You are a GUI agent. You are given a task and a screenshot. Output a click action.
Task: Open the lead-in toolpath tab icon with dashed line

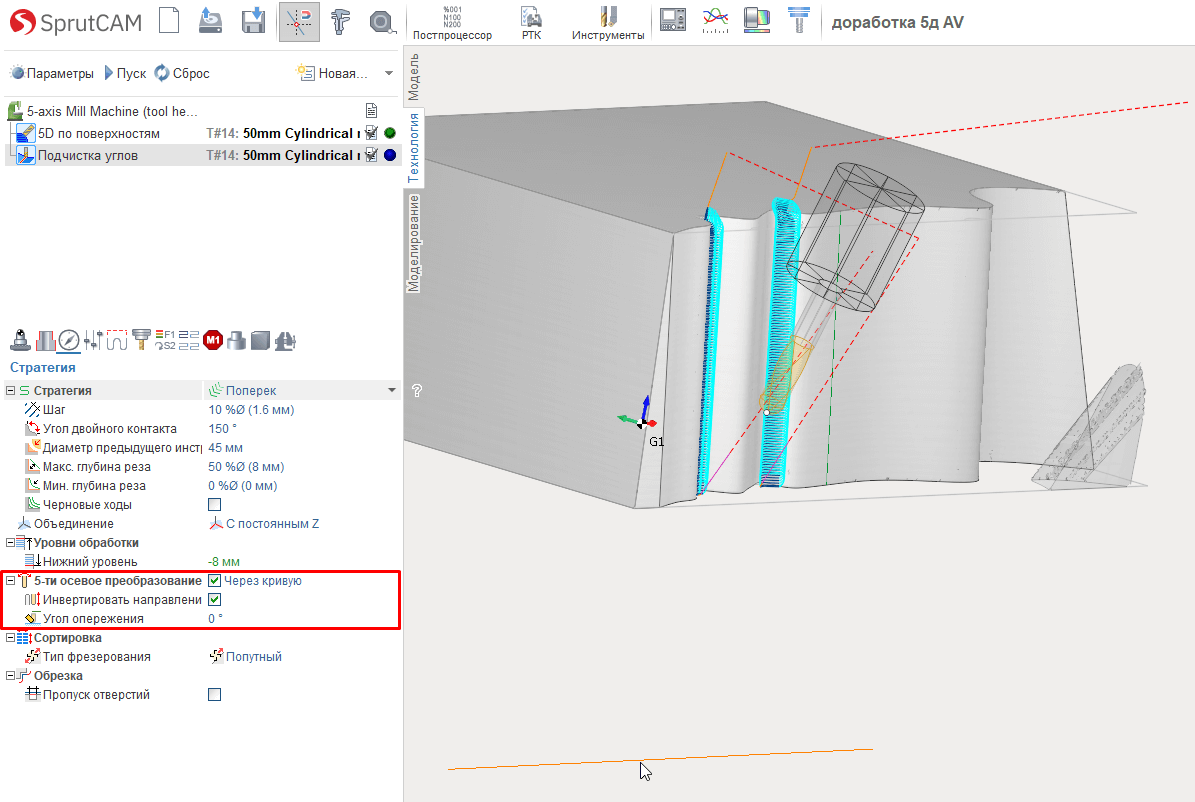click(x=117, y=340)
